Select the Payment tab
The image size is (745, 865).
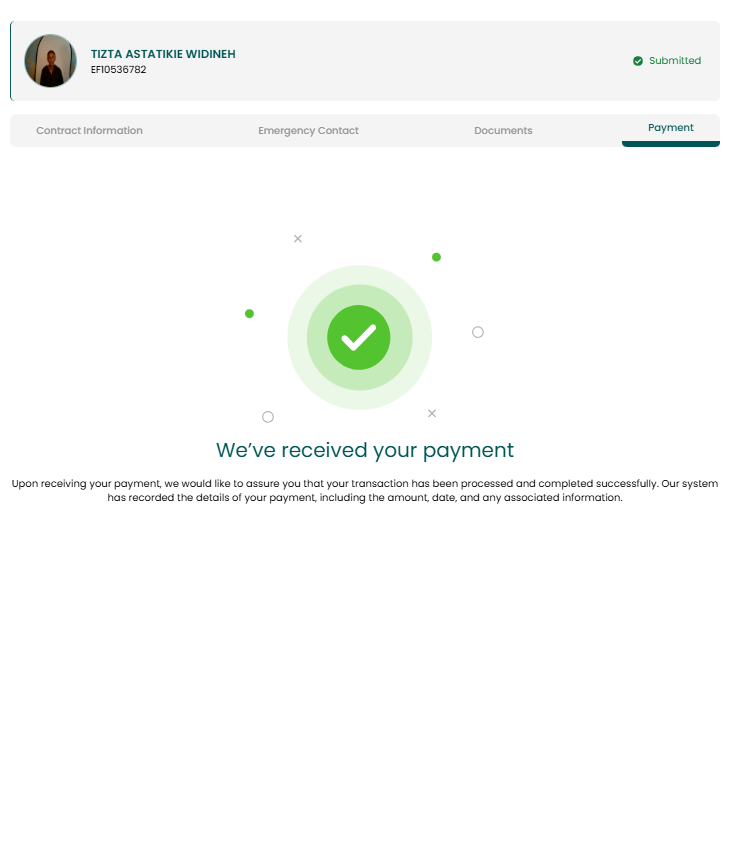point(670,127)
